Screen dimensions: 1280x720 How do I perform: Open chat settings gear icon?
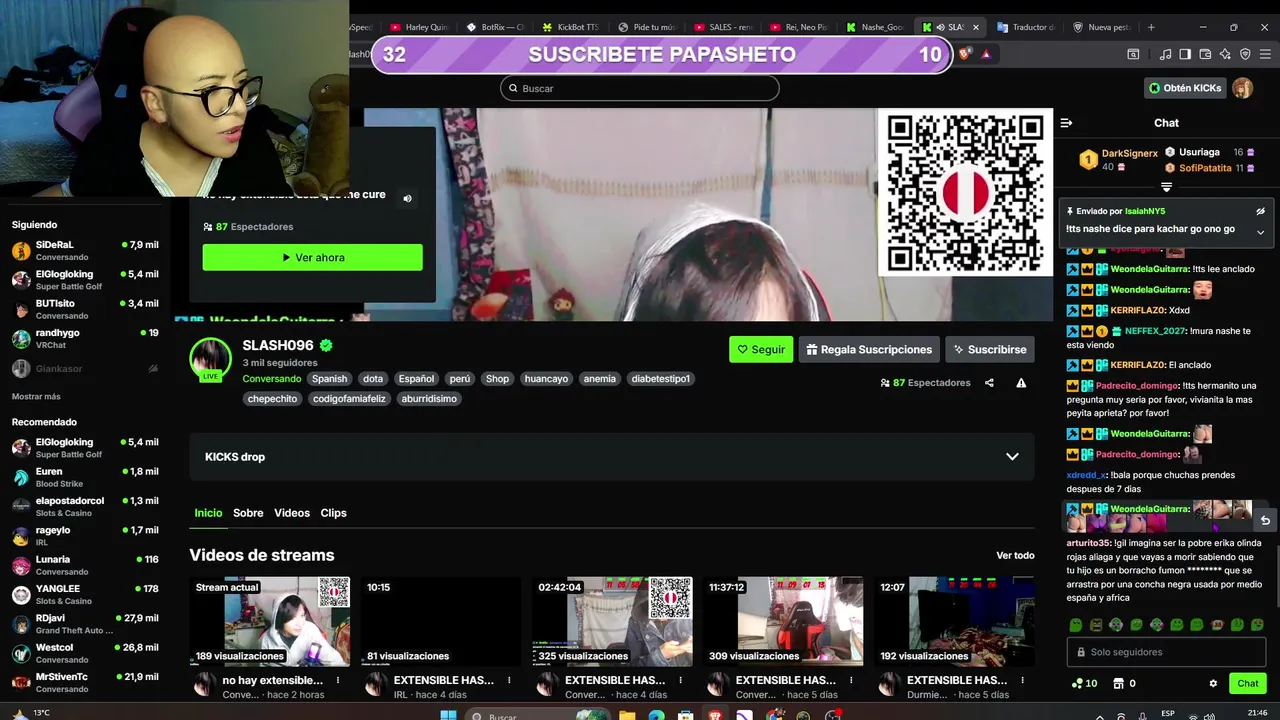point(1213,684)
